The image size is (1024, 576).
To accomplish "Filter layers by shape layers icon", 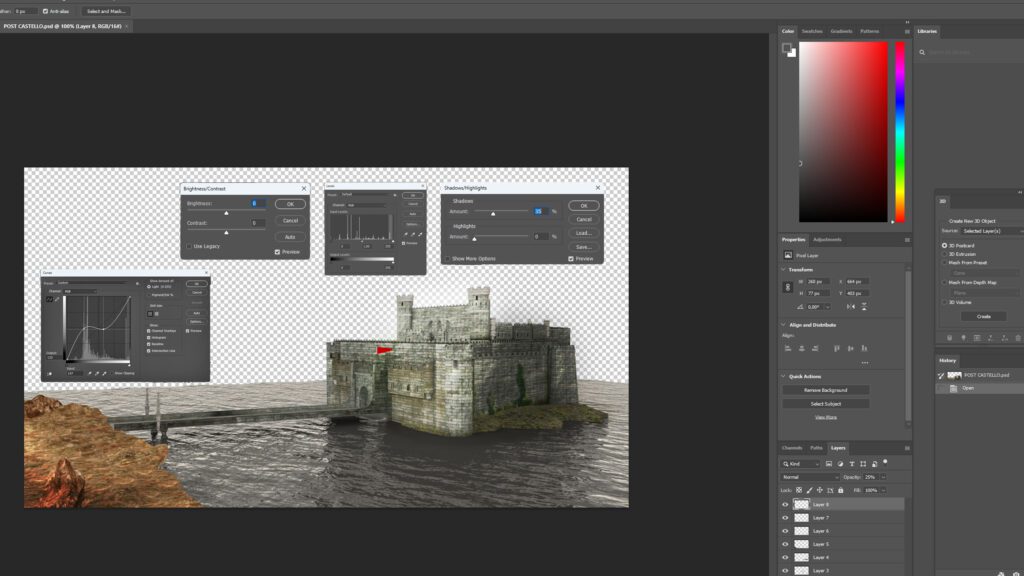I will [x=863, y=464].
